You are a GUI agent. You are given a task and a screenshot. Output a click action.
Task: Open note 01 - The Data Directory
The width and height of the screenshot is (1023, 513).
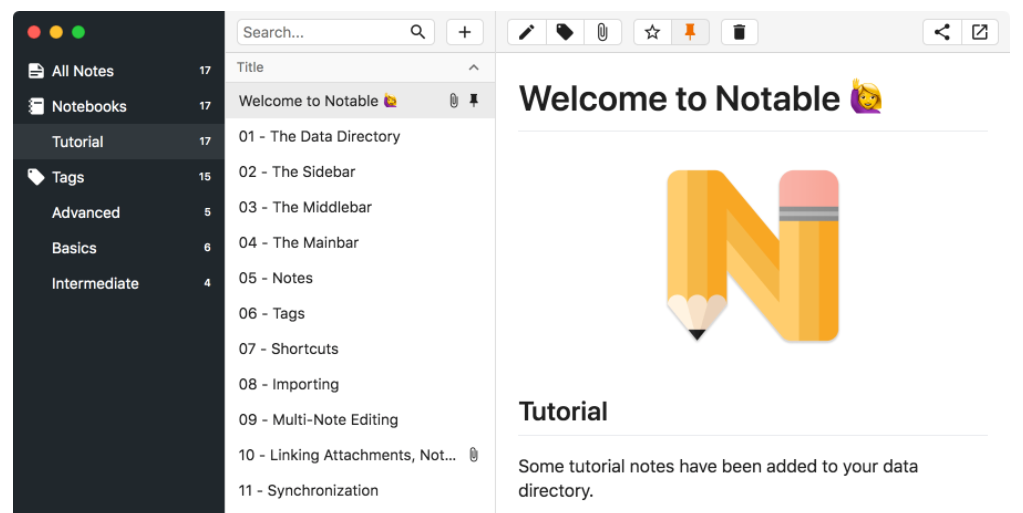click(x=360, y=136)
